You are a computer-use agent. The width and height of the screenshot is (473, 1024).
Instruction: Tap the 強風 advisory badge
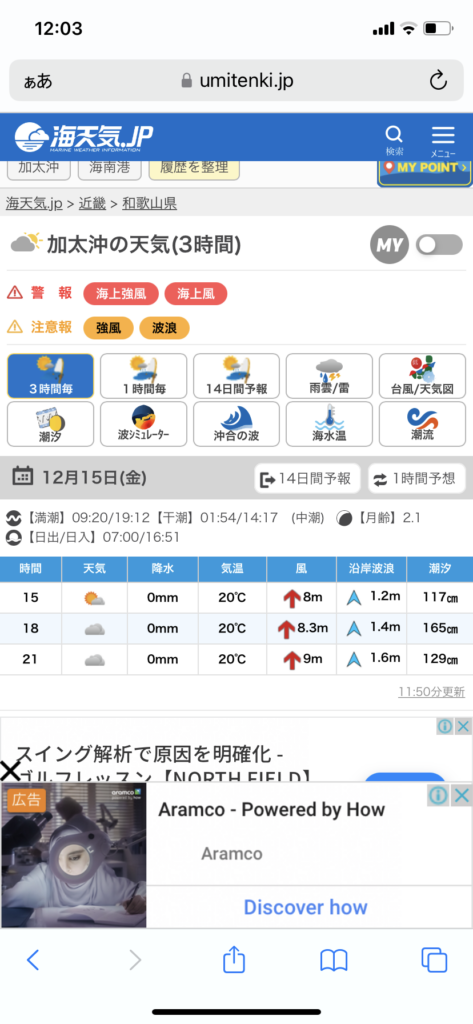pos(108,328)
